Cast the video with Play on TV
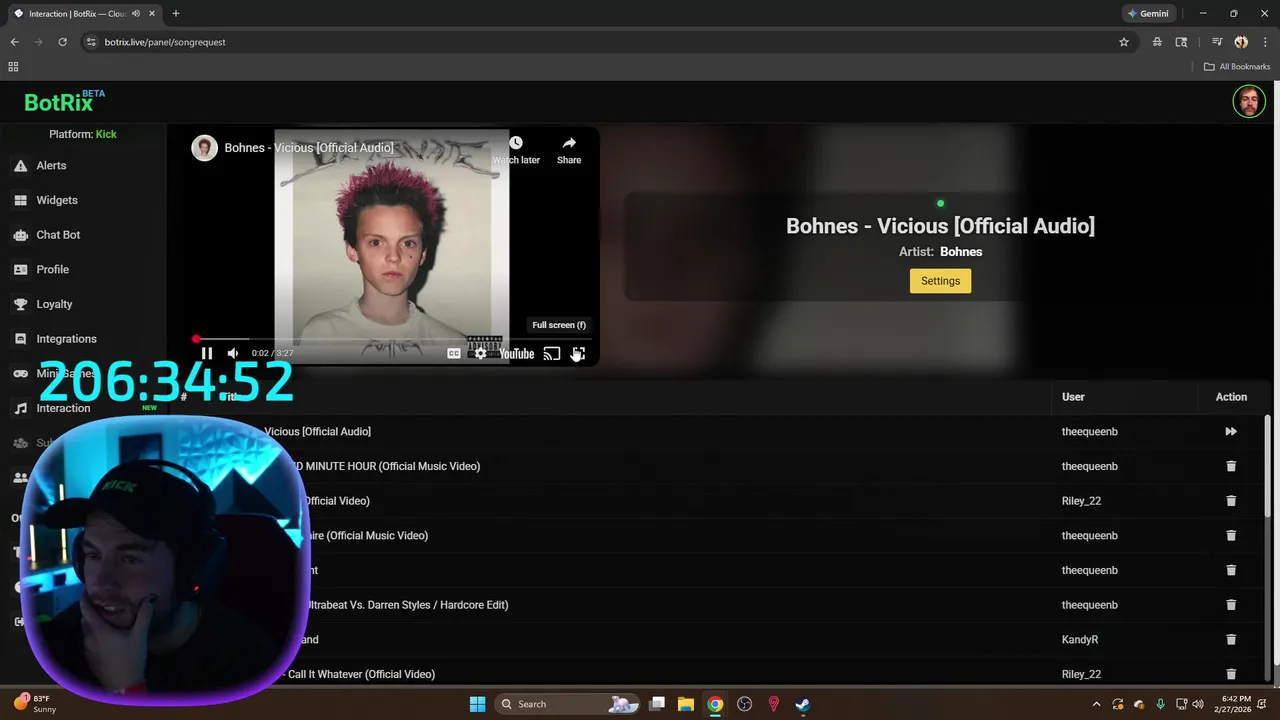1280x720 pixels. pyautogui.click(x=551, y=354)
